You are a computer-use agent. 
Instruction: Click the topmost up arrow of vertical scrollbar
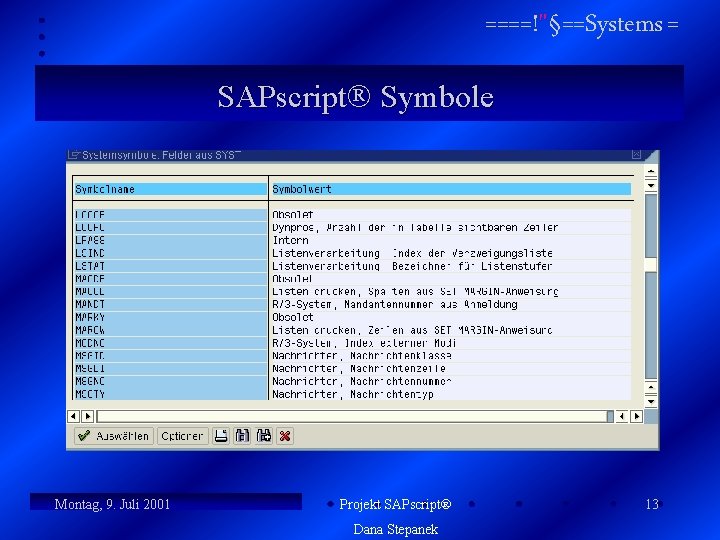click(x=651, y=171)
